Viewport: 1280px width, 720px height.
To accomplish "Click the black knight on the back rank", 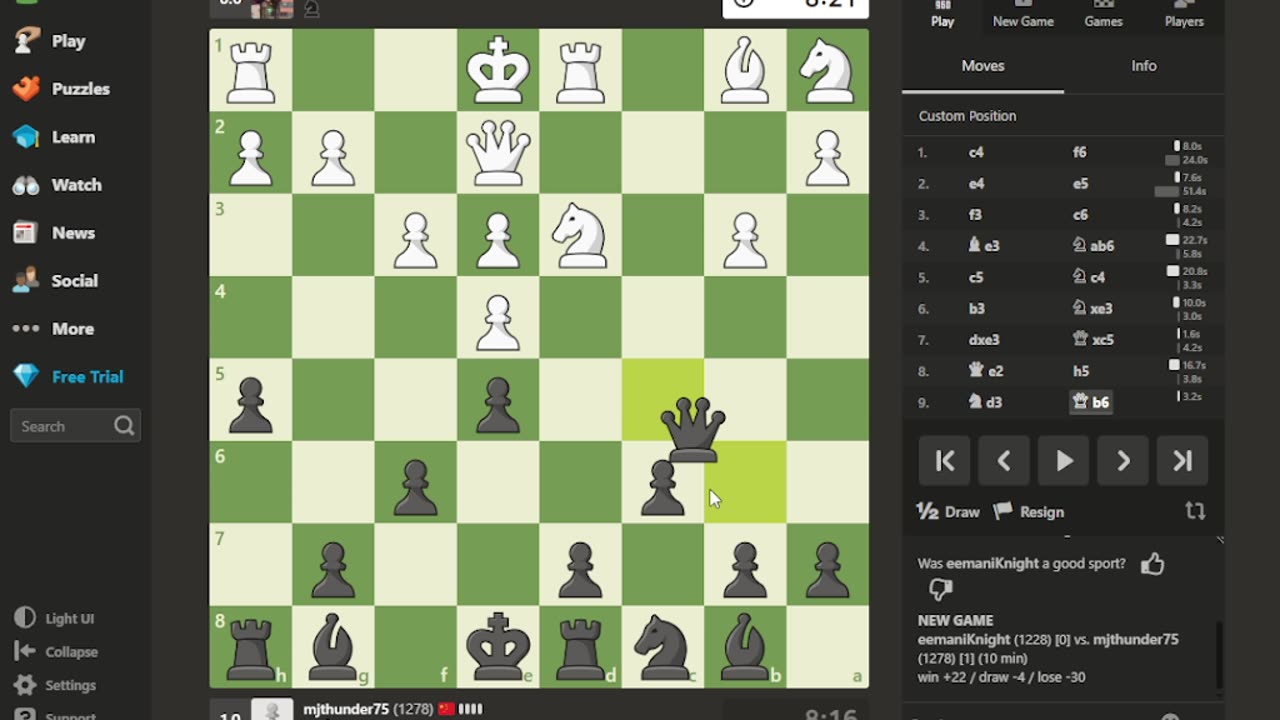I will point(663,646).
